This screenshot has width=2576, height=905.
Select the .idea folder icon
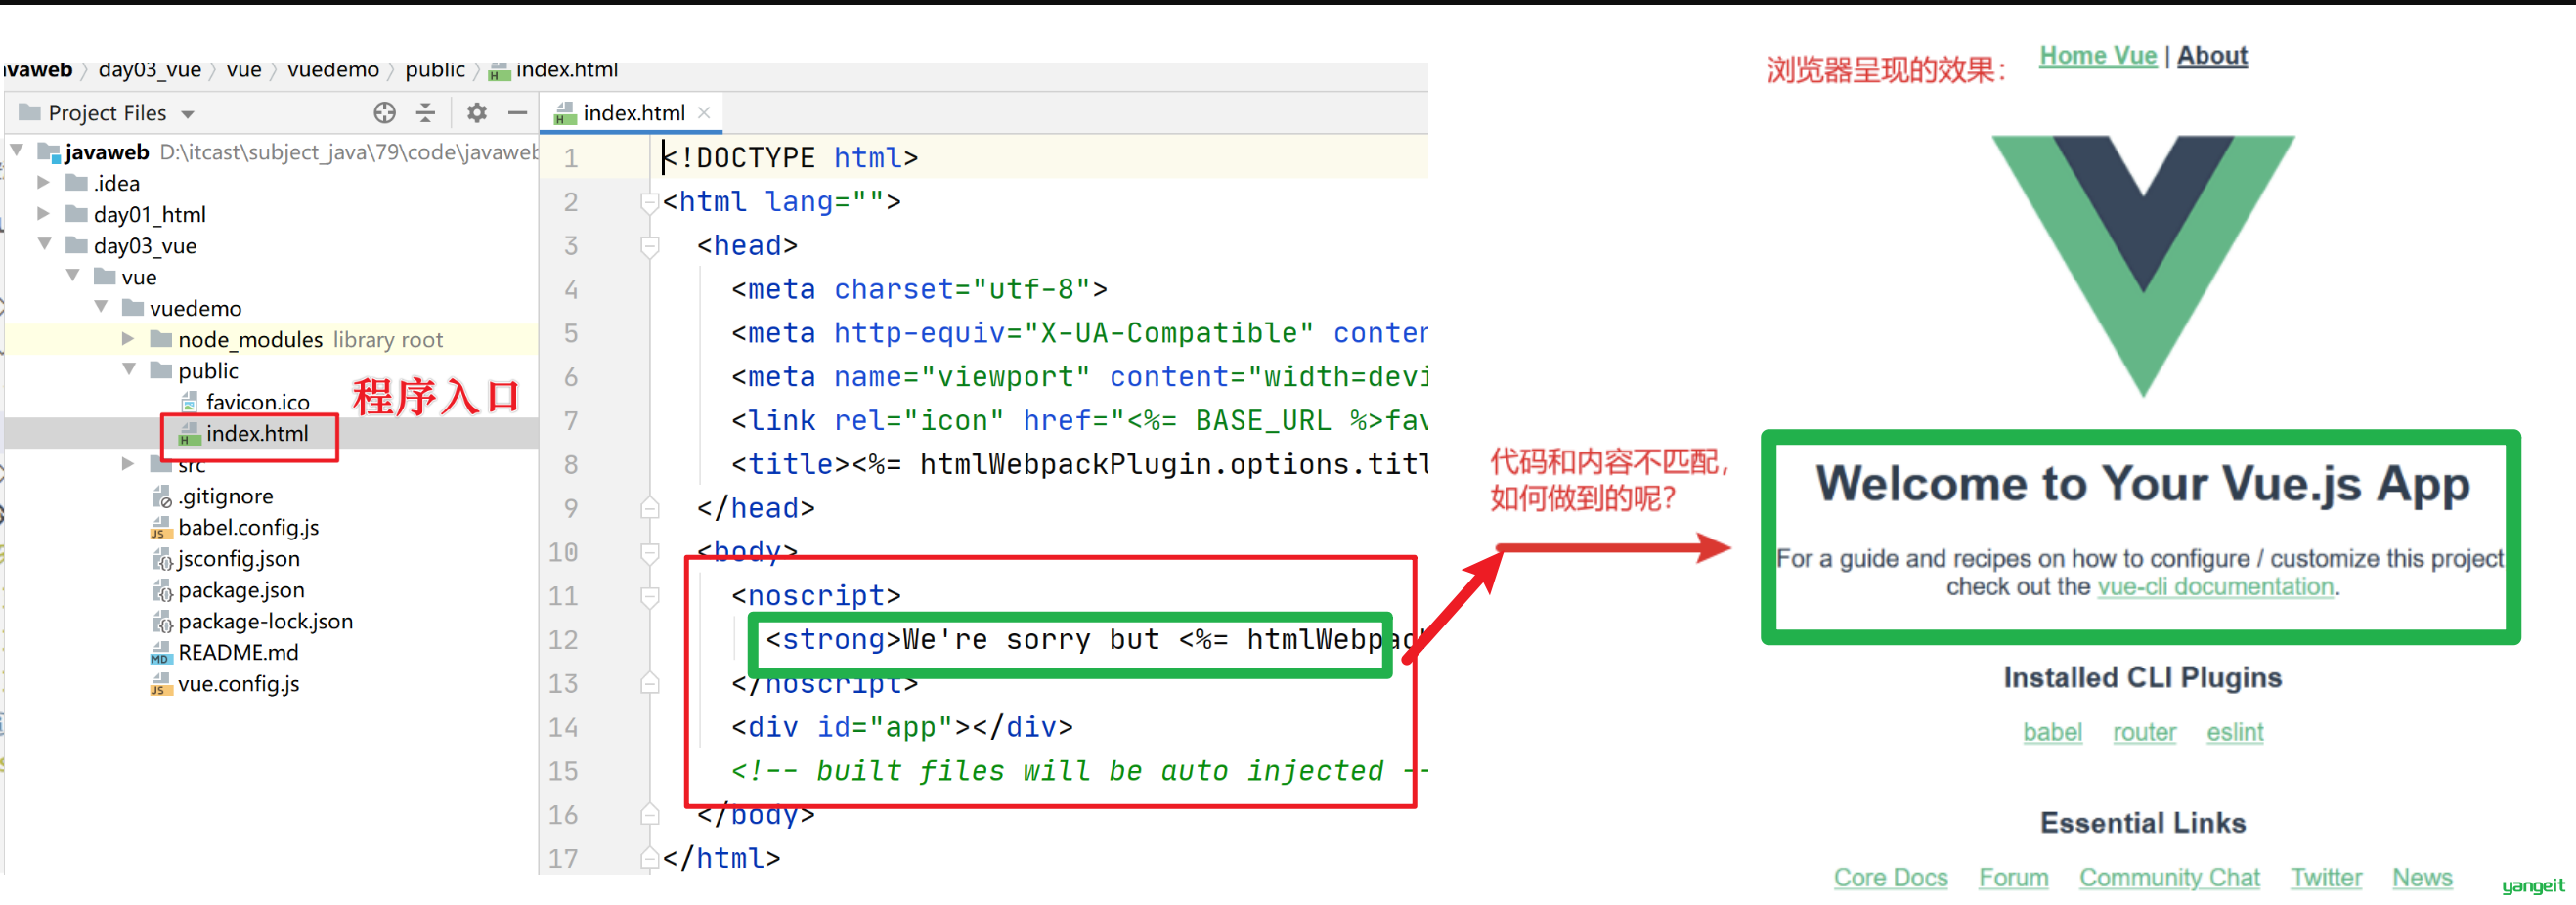[x=76, y=182]
